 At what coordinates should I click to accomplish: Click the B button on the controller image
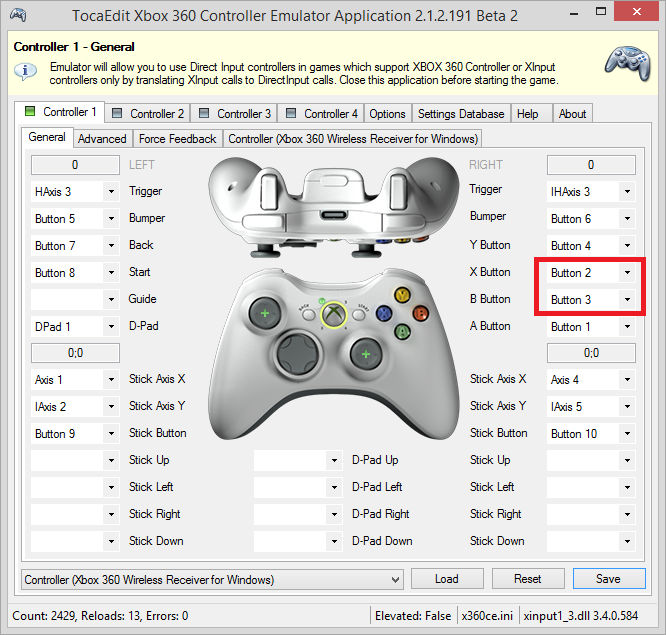tap(420, 313)
